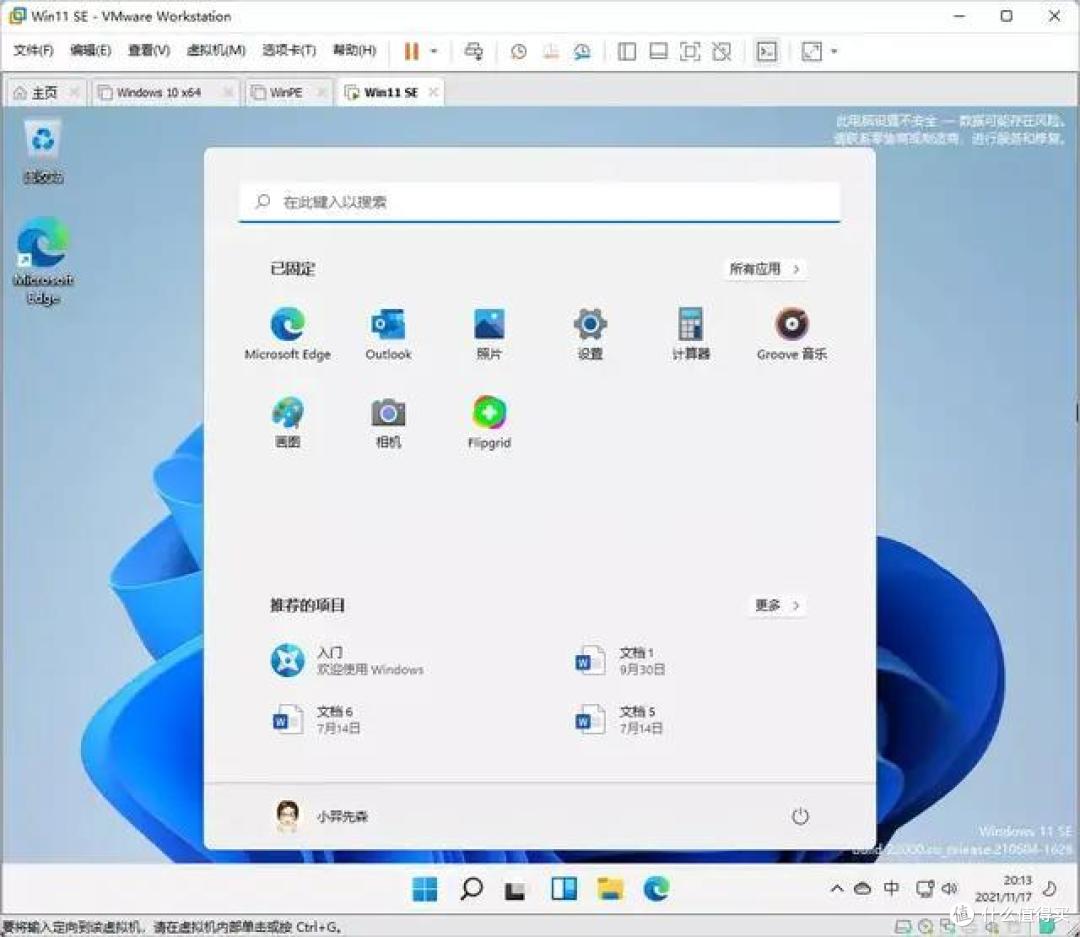The width and height of the screenshot is (1080, 937).
Task: Open the 选项卡(T) menu
Action: point(289,50)
